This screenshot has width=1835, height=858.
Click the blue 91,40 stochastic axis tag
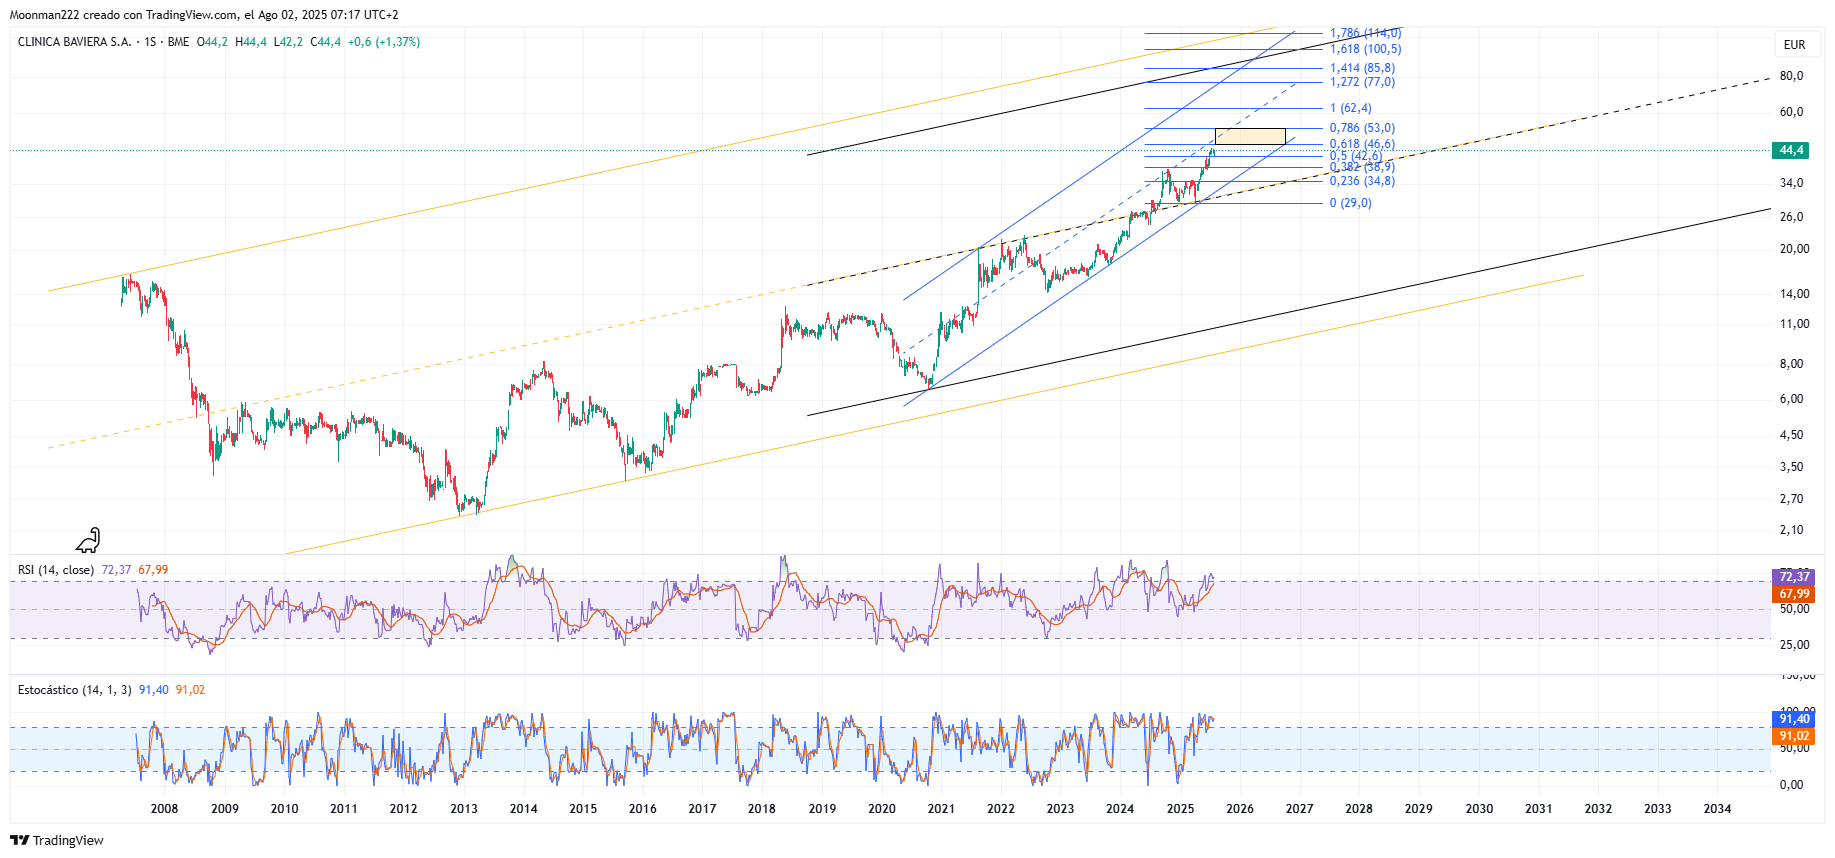(1791, 719)
